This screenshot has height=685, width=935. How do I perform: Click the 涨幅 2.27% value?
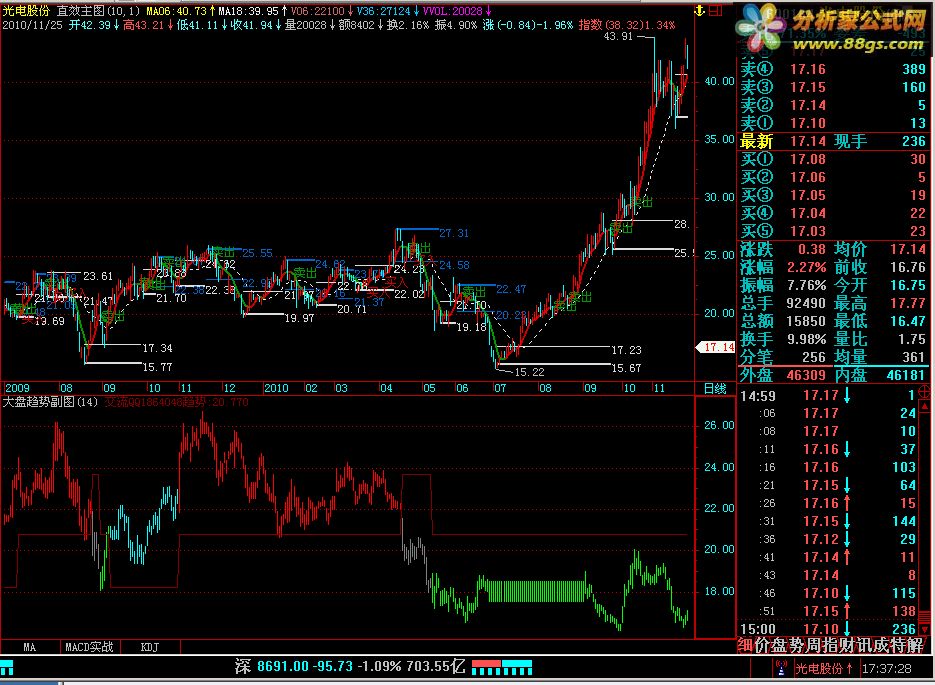pyautogui.click(x=807, y=267)
